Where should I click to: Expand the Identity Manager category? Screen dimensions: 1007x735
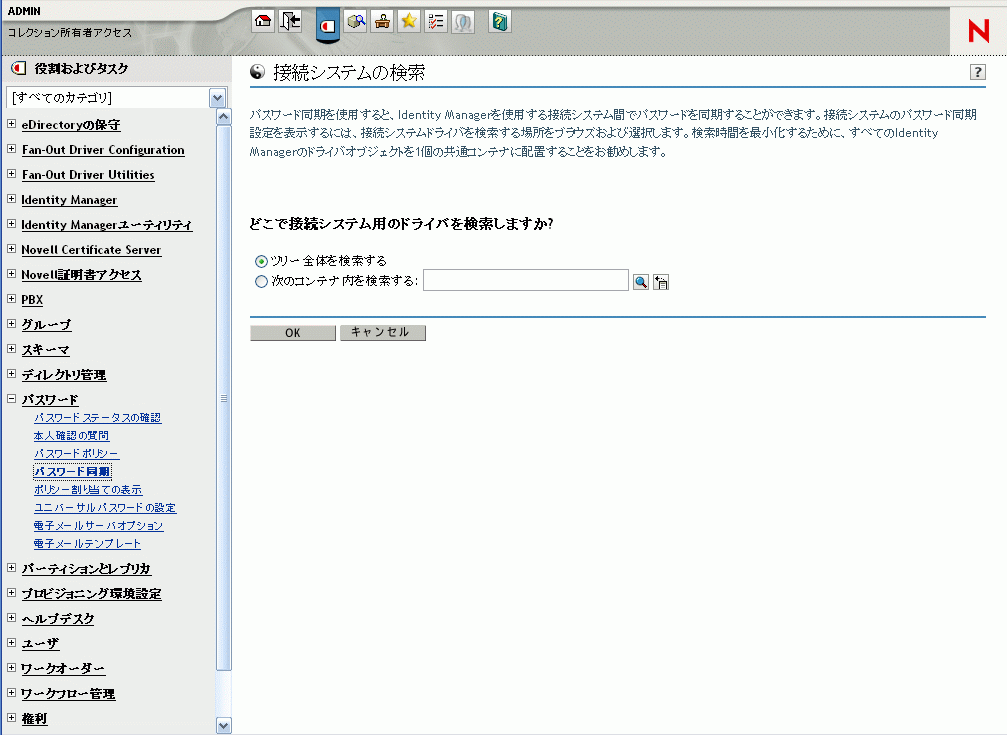click(x=10, y=199)
